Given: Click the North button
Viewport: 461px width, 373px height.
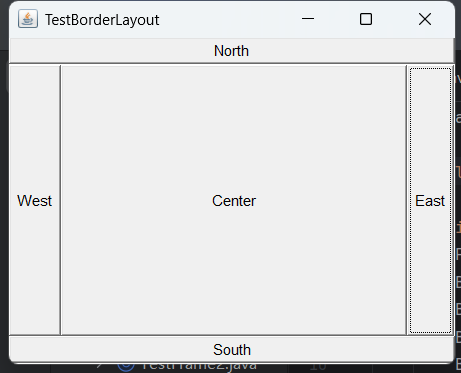Looking at the screenshot, I should pos(232,51).
